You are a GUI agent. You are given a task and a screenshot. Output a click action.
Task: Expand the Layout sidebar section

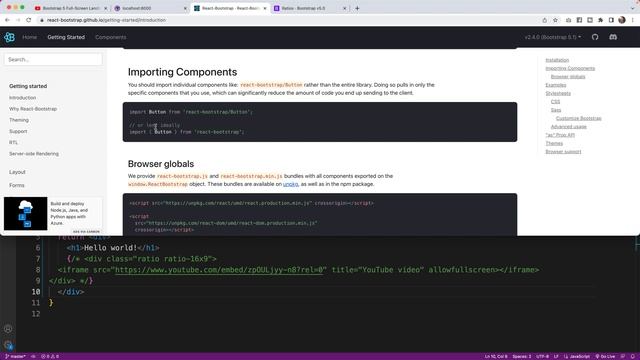pos(17,172)
